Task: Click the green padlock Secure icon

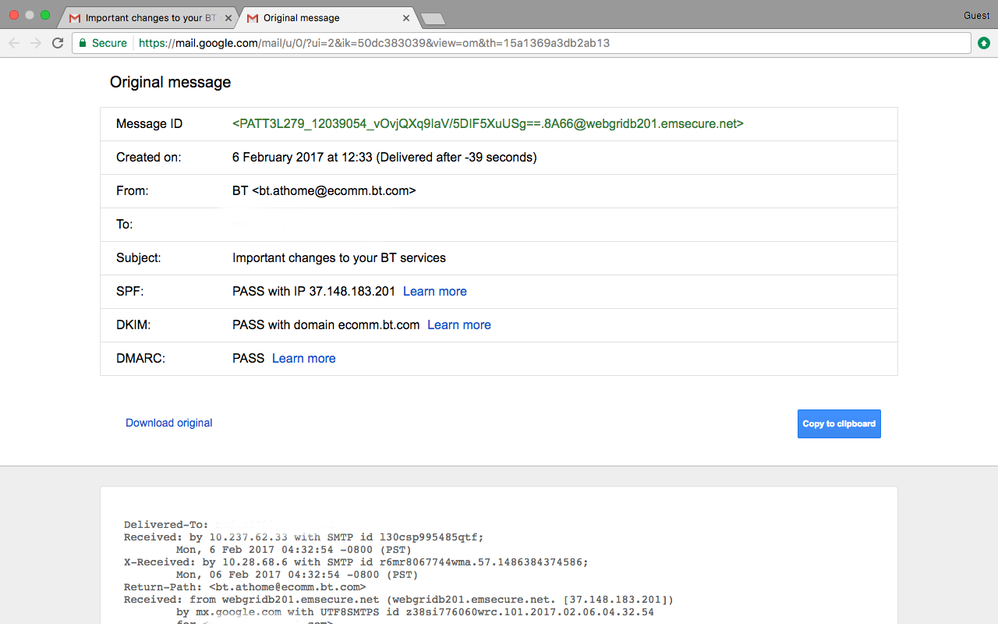Action: click(x=82, y=43)
